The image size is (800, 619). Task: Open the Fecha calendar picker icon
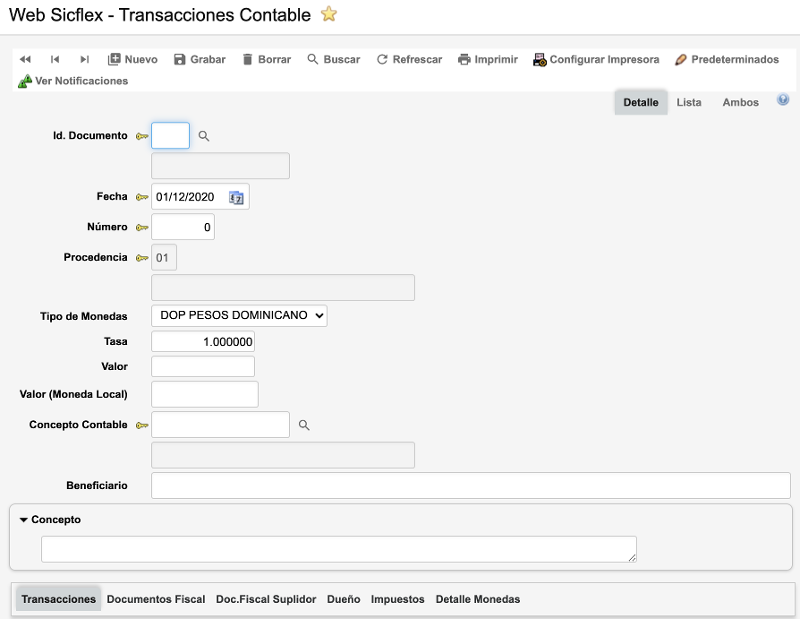(x=236, y=198)
